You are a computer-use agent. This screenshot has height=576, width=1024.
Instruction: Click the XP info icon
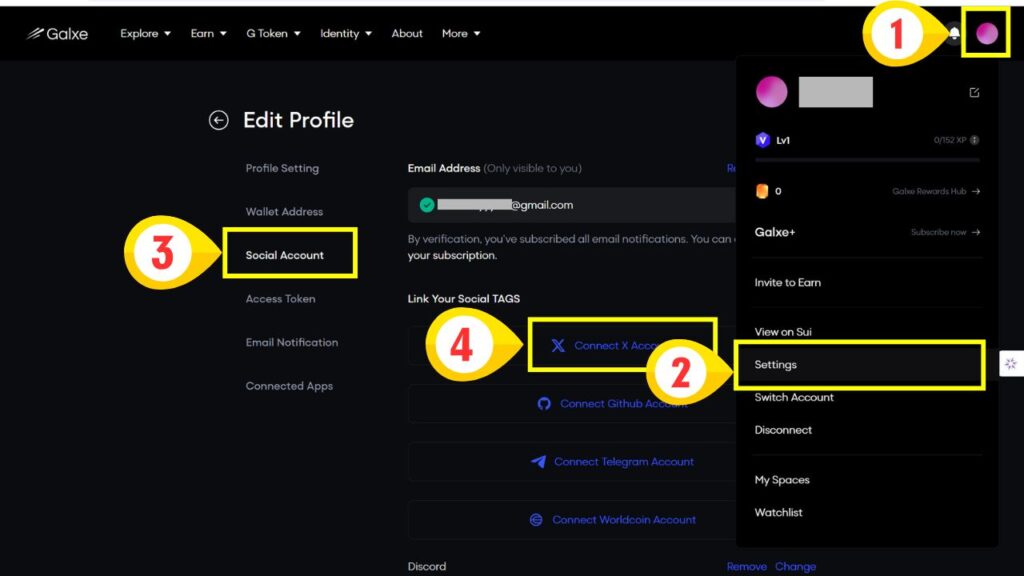pyautogui.click(x=974, y=140)
